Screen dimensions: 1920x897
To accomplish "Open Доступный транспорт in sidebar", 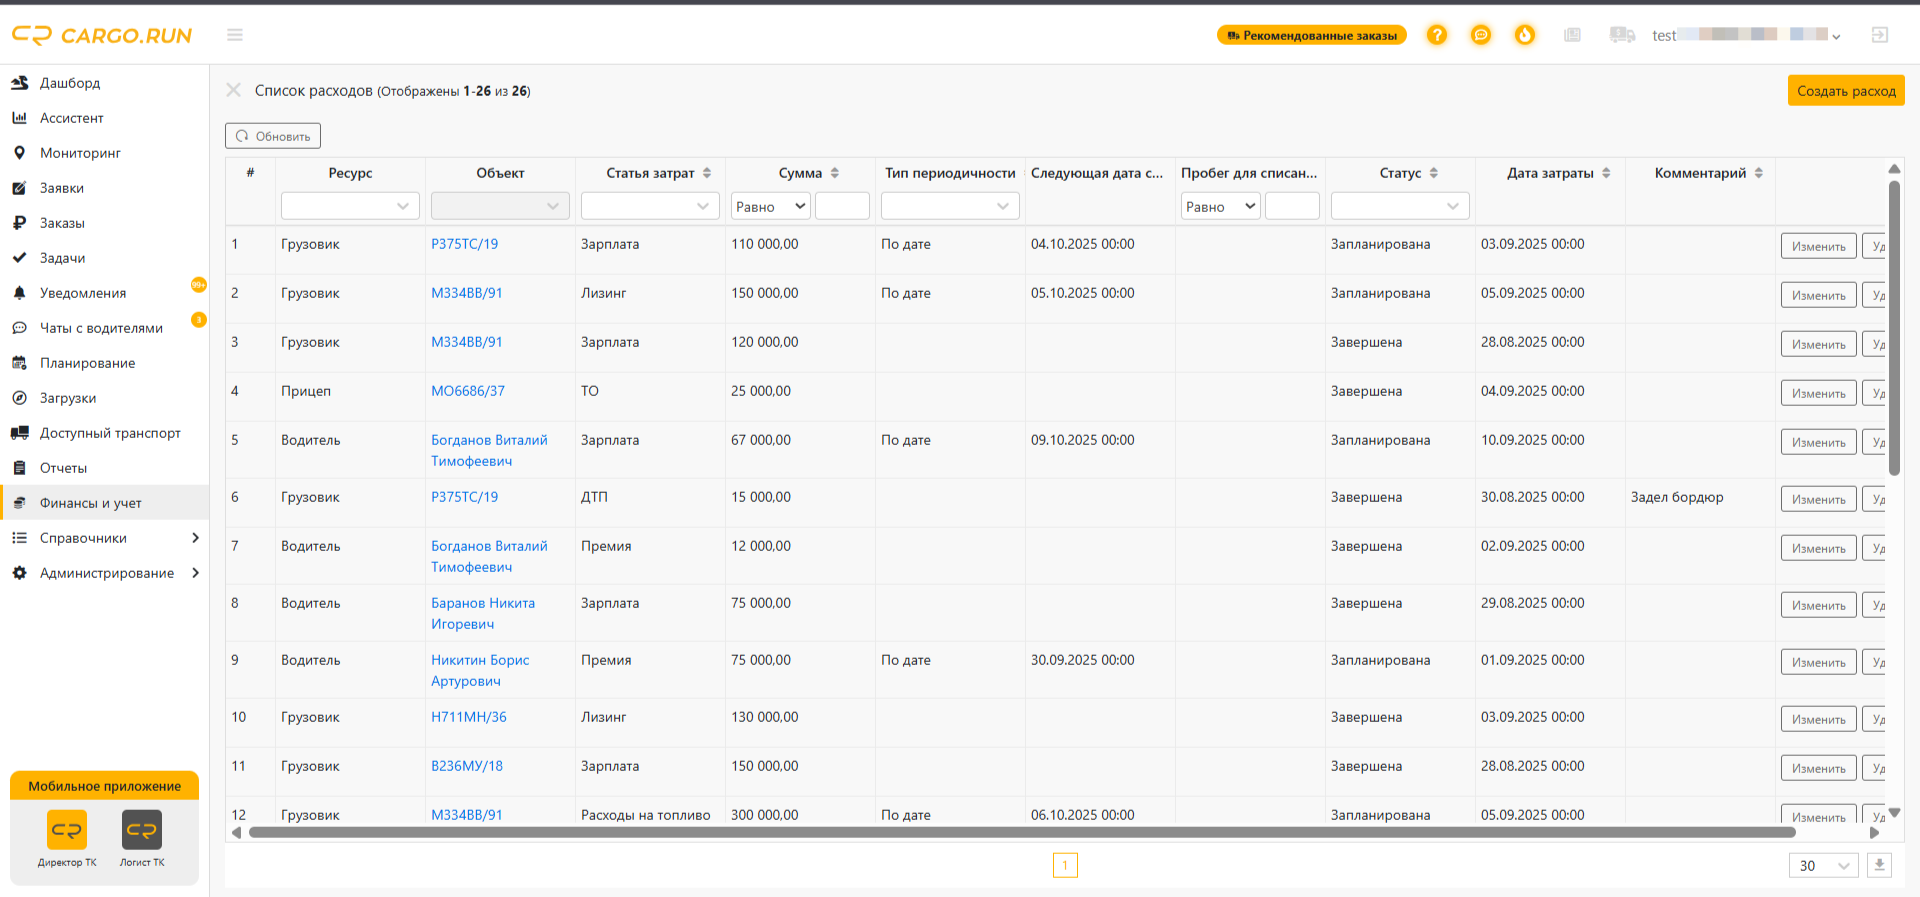I will click(x=104, y=433).
